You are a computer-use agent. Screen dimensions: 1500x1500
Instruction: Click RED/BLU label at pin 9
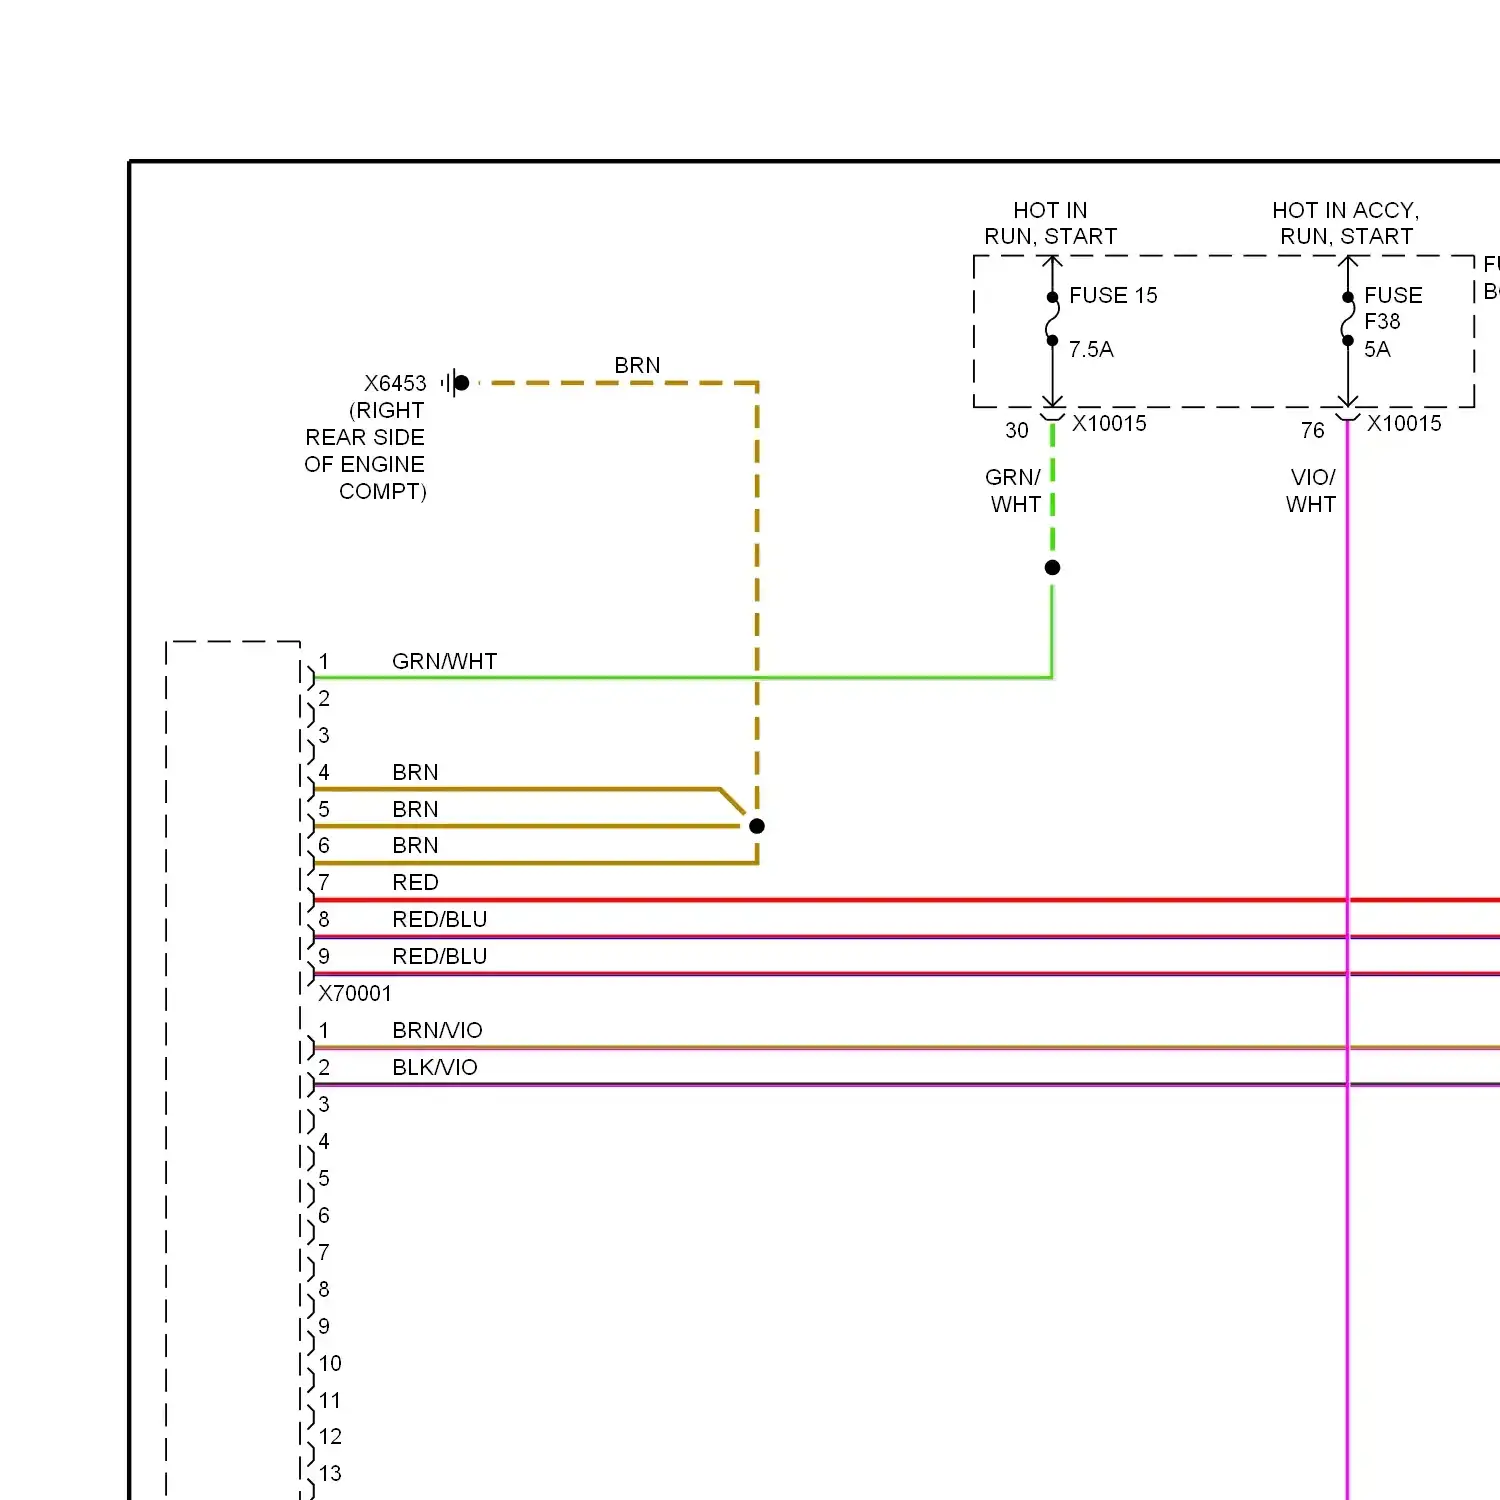[x=439, y=956]
